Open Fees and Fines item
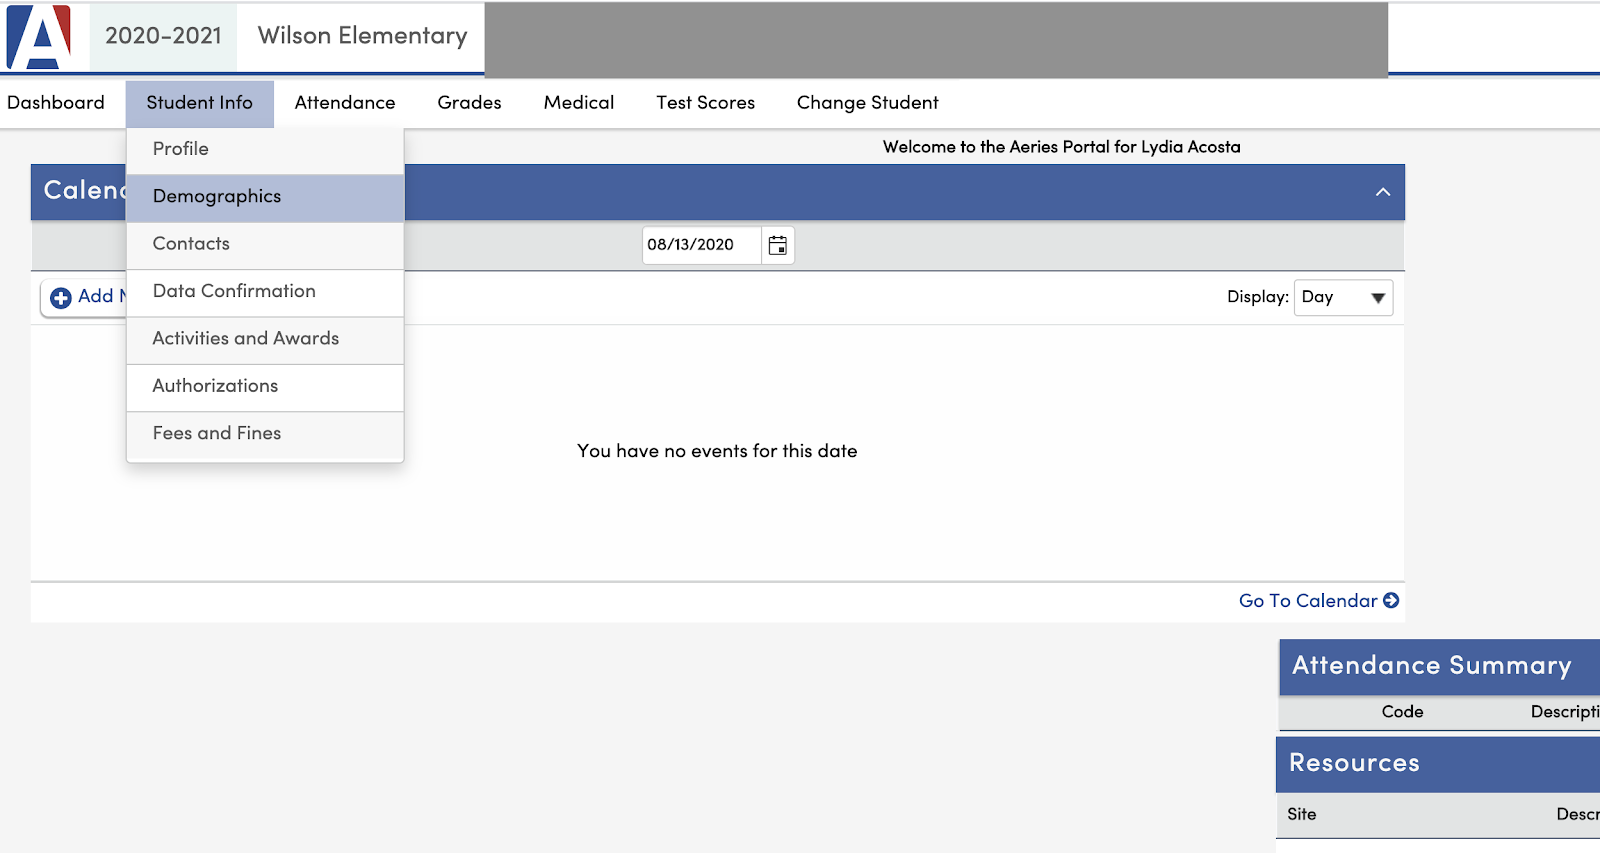This screenshot has width=1600, height=853. tap(217, 433)
